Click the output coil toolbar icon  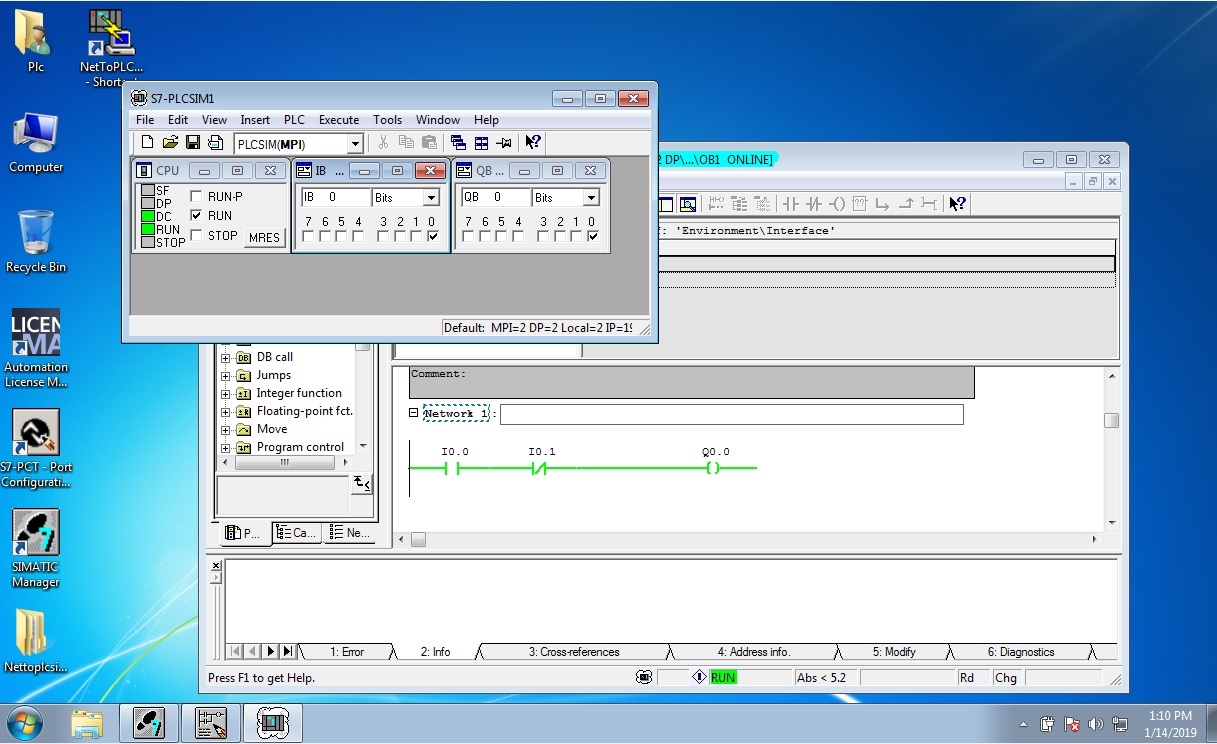coord(837,204)
